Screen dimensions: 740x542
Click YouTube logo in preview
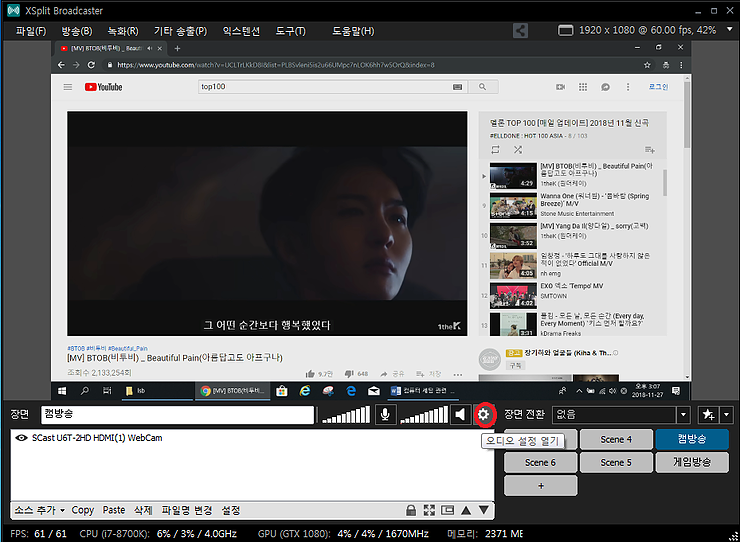coord(103,87)
